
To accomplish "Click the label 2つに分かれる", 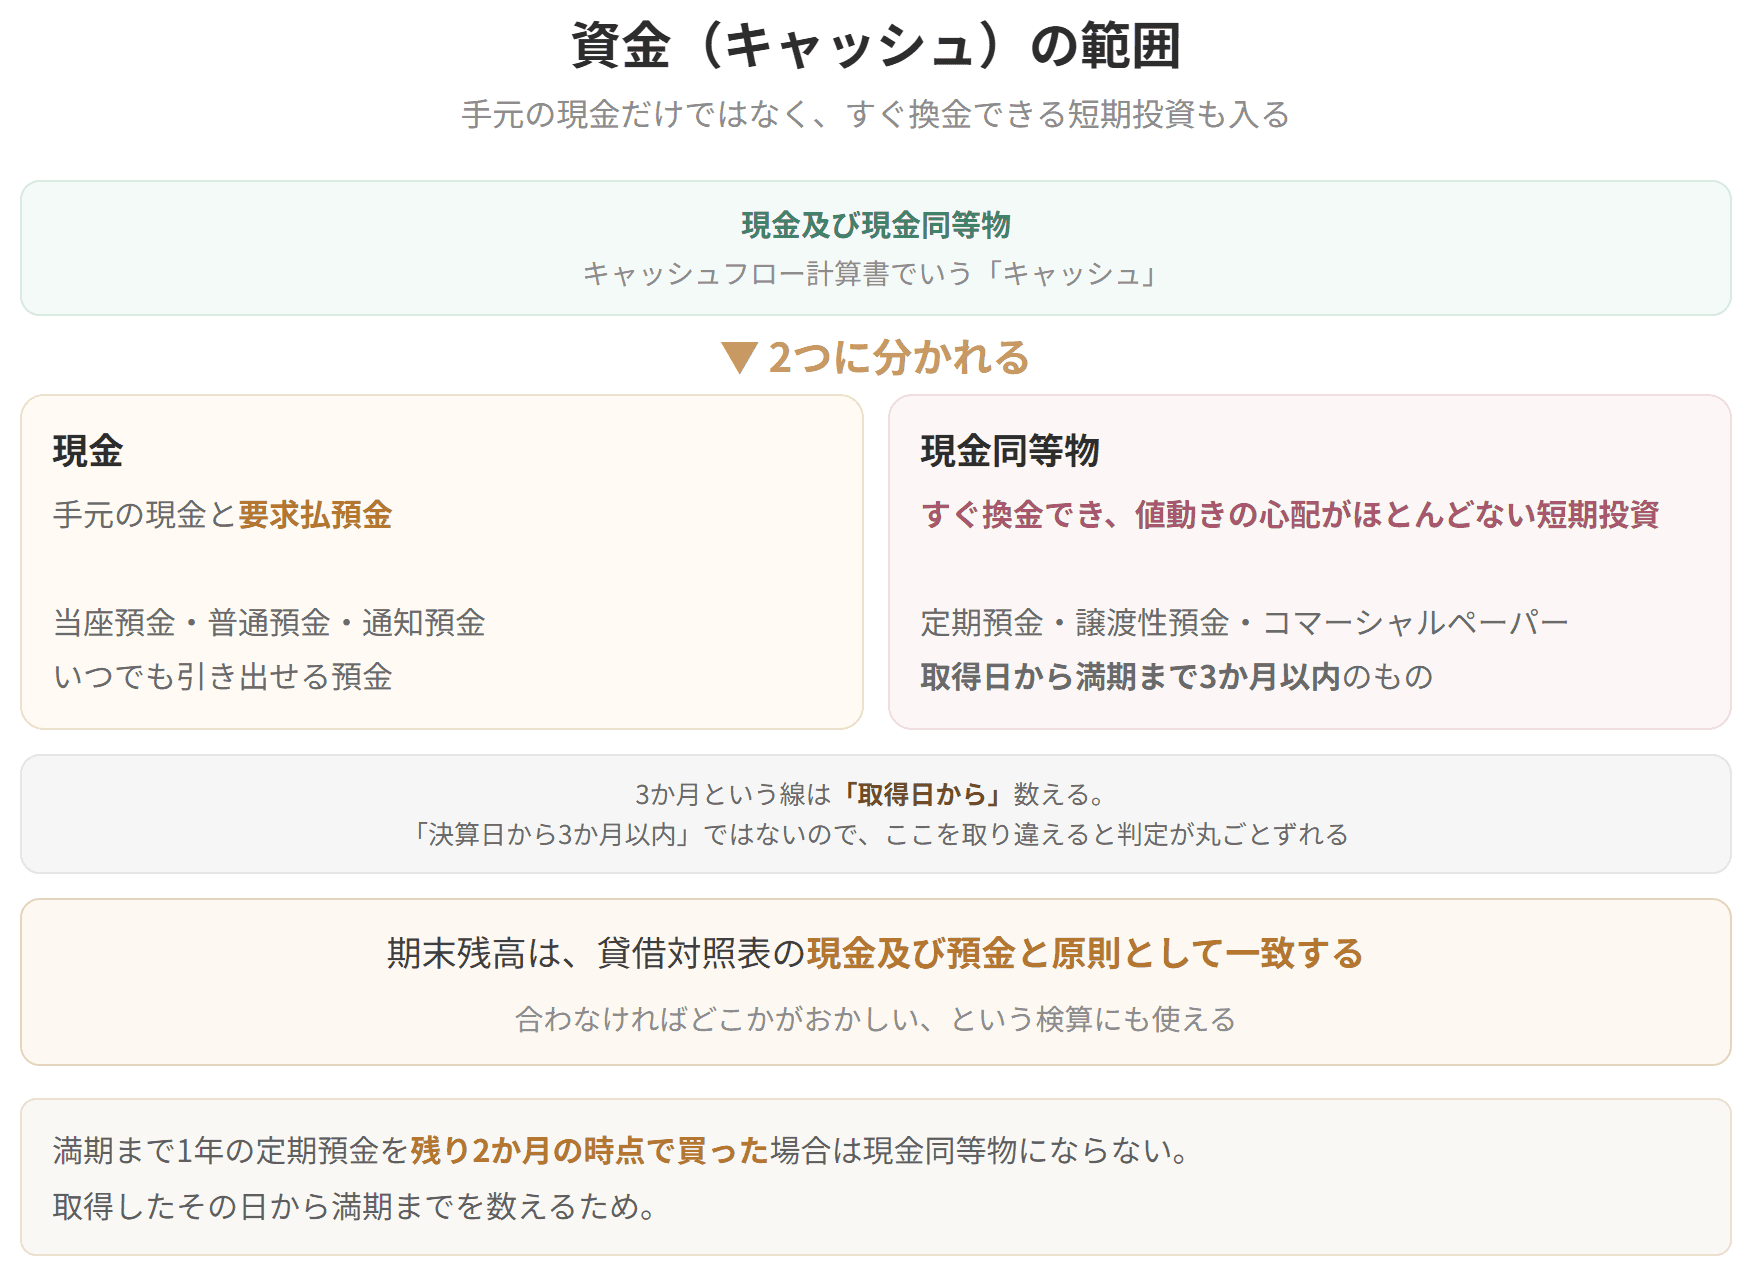I will click(x=899, y=357).
